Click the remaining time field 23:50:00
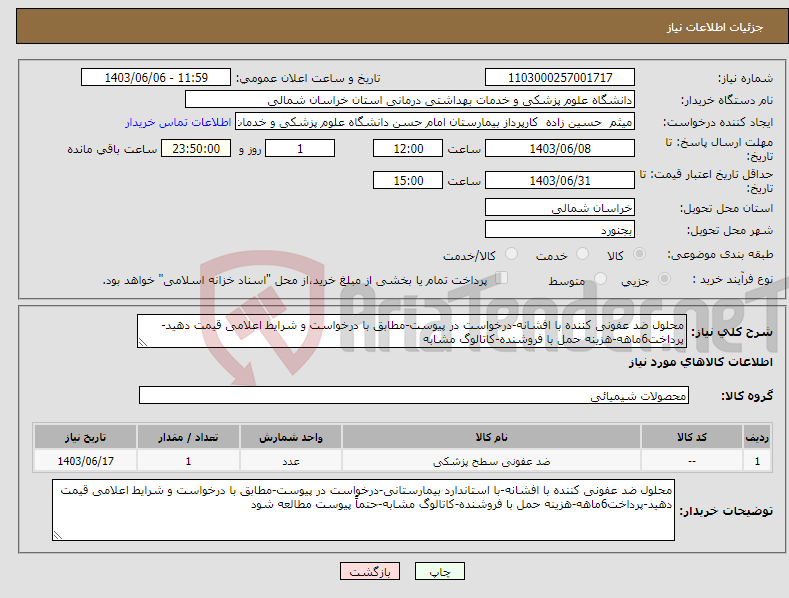Image resolution: width=789 pixels, height=598 pixels. (196, 148)
